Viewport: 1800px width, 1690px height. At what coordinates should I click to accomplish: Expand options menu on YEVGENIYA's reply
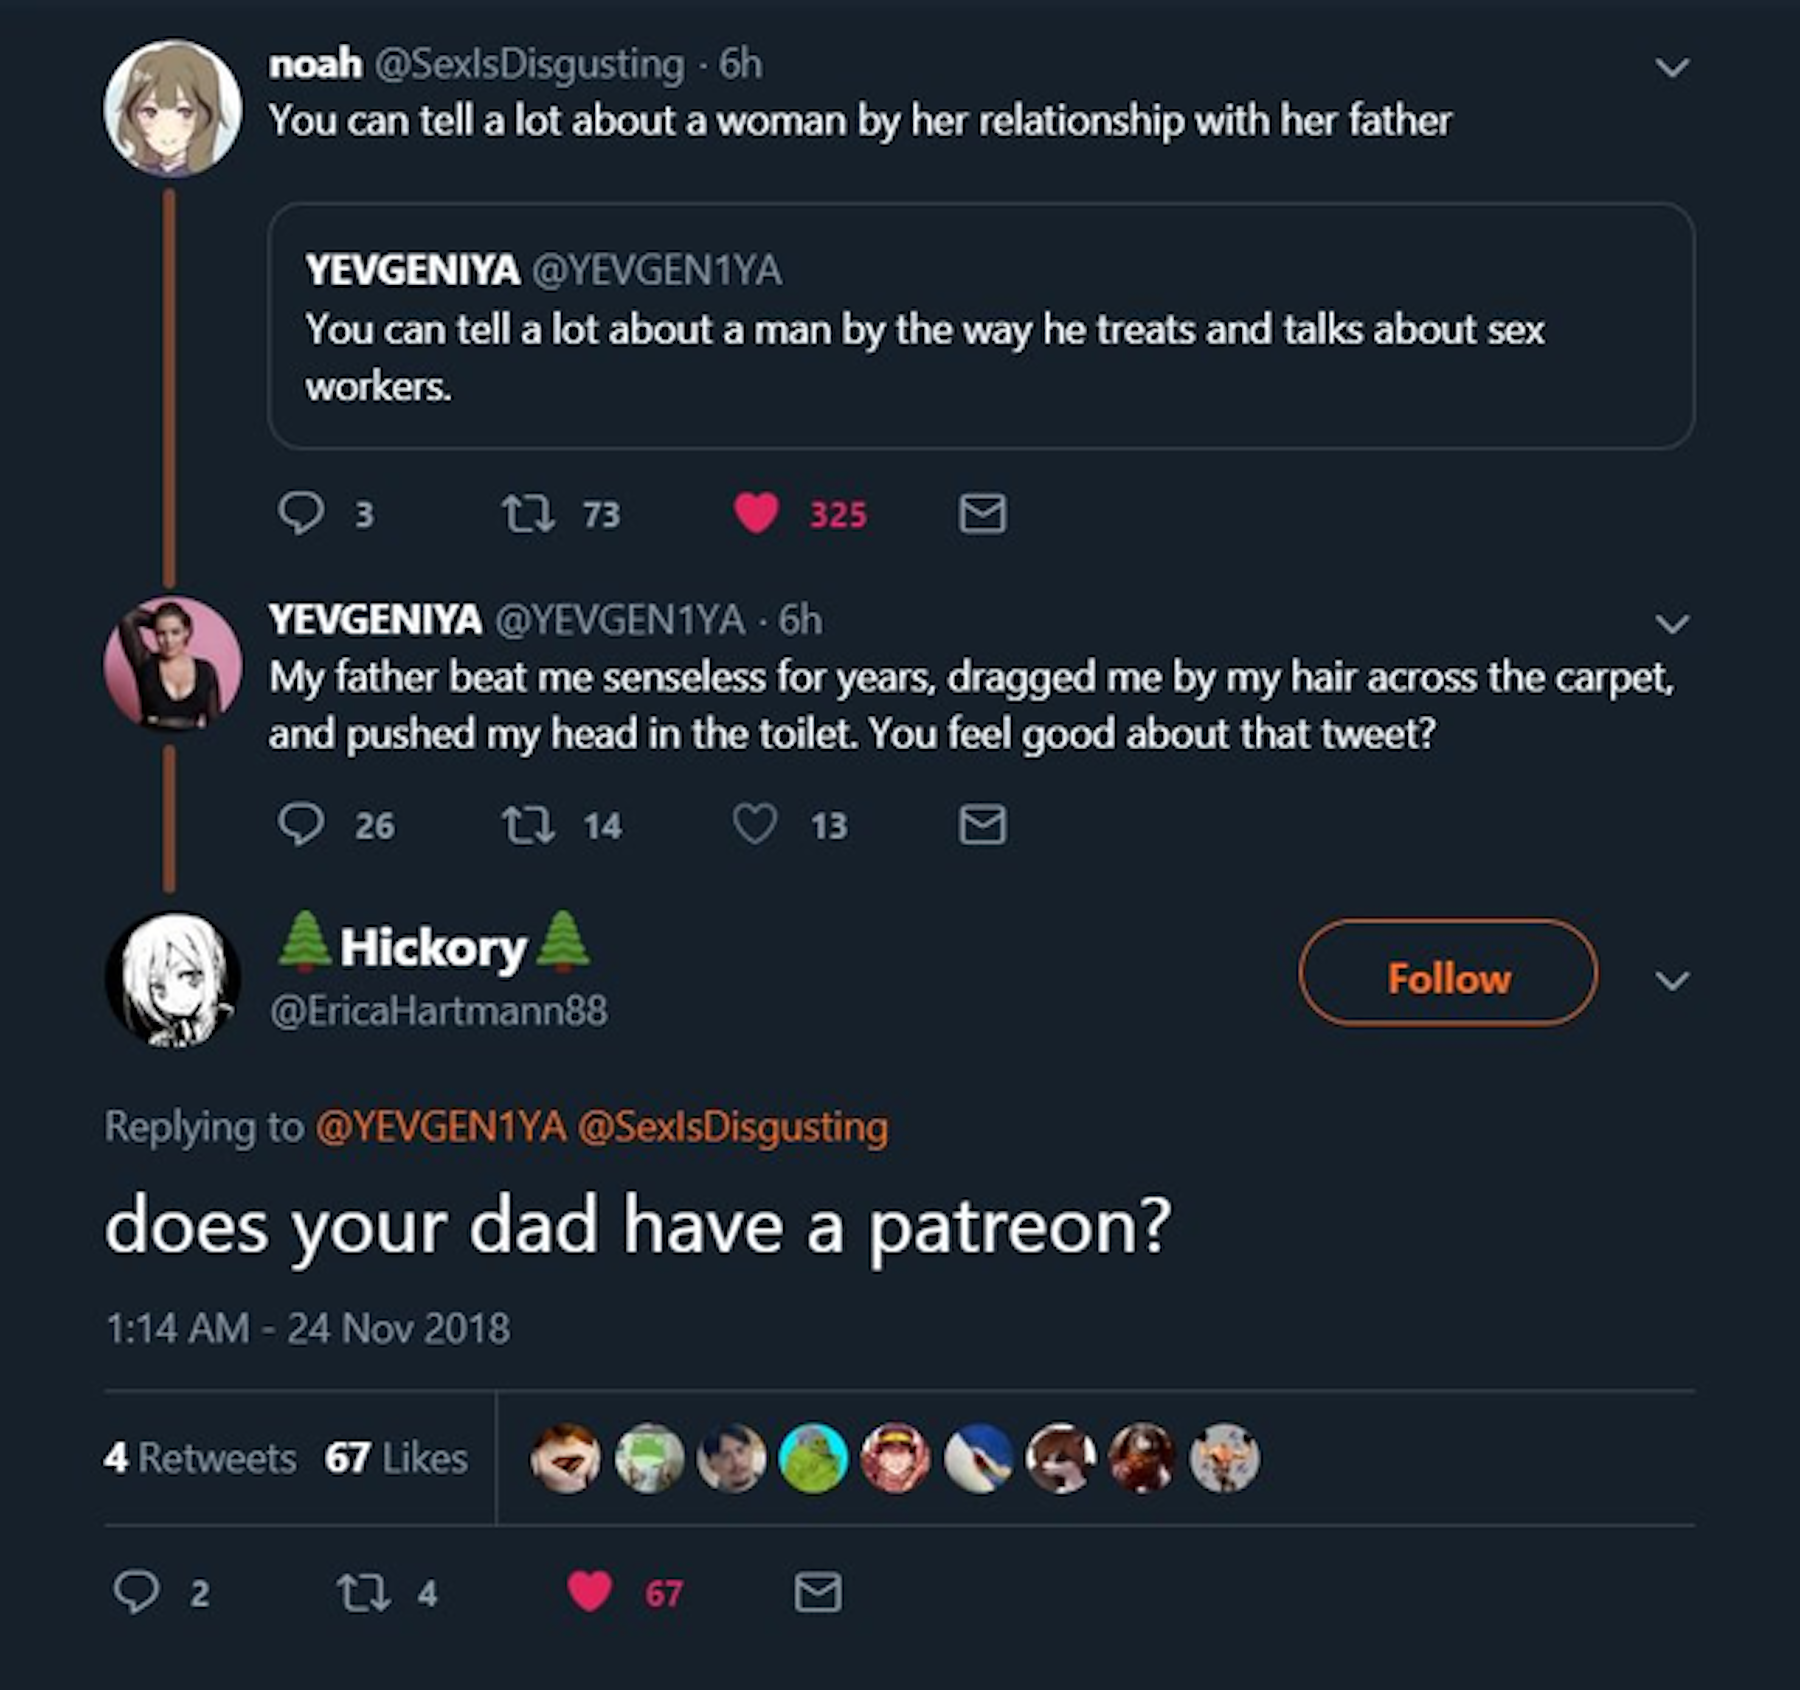click(x=1672, y=624)
